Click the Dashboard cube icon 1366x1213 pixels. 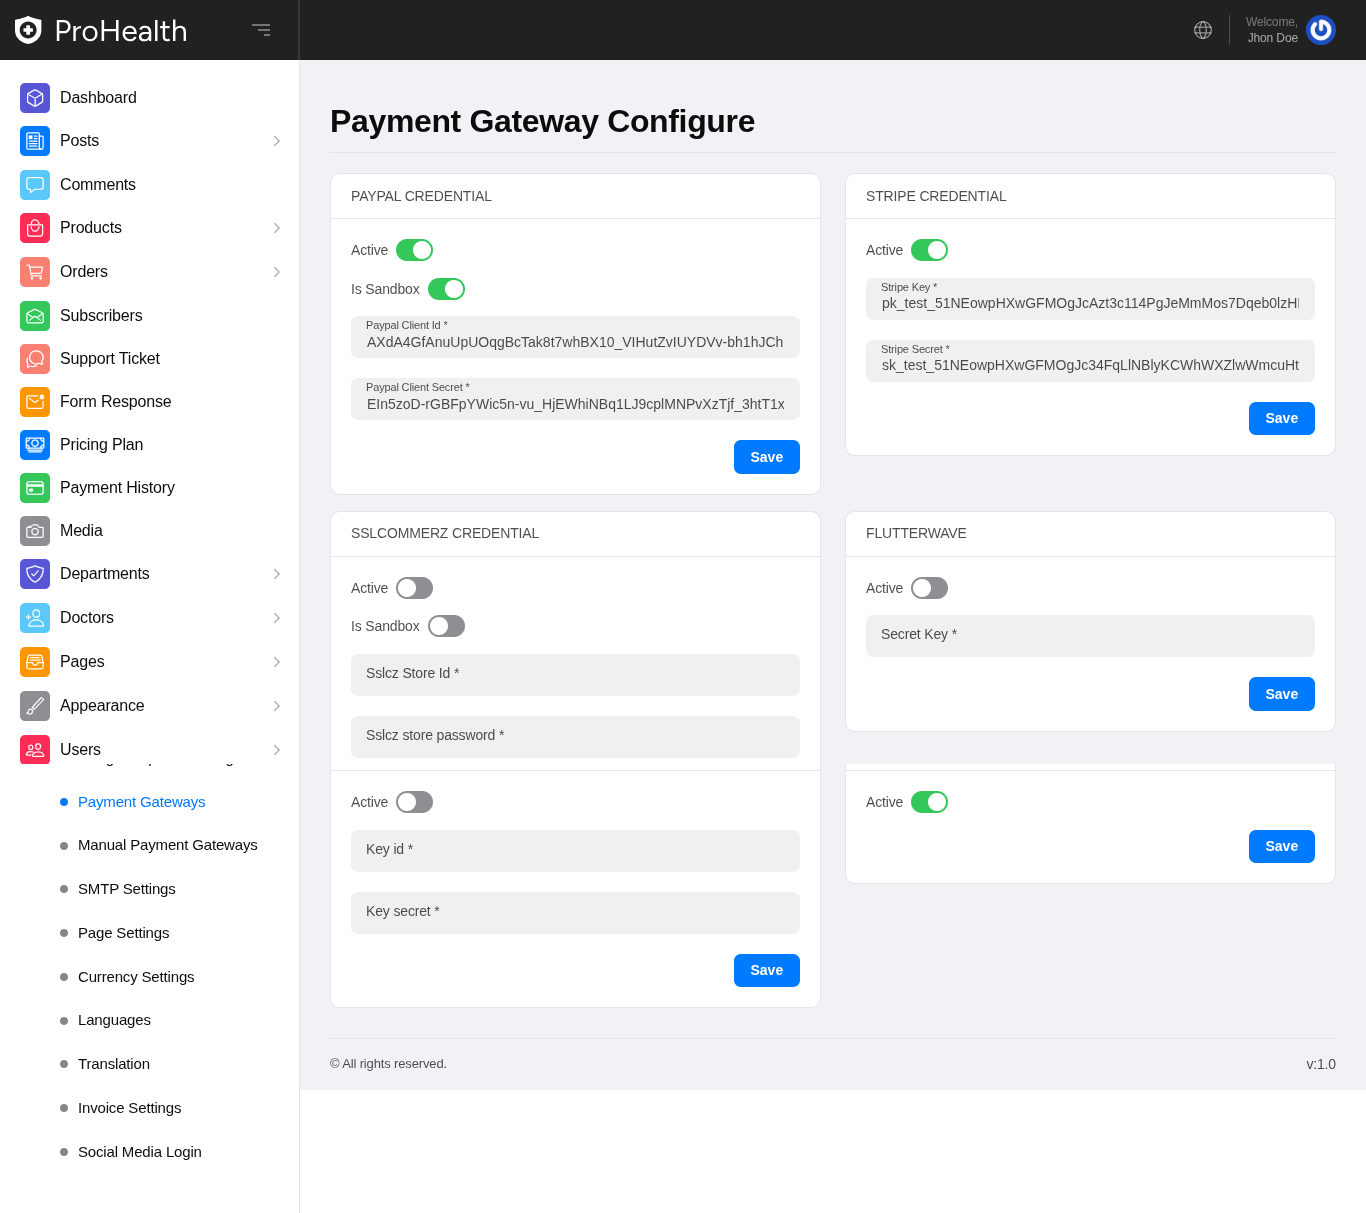click(x=35, y=98)
